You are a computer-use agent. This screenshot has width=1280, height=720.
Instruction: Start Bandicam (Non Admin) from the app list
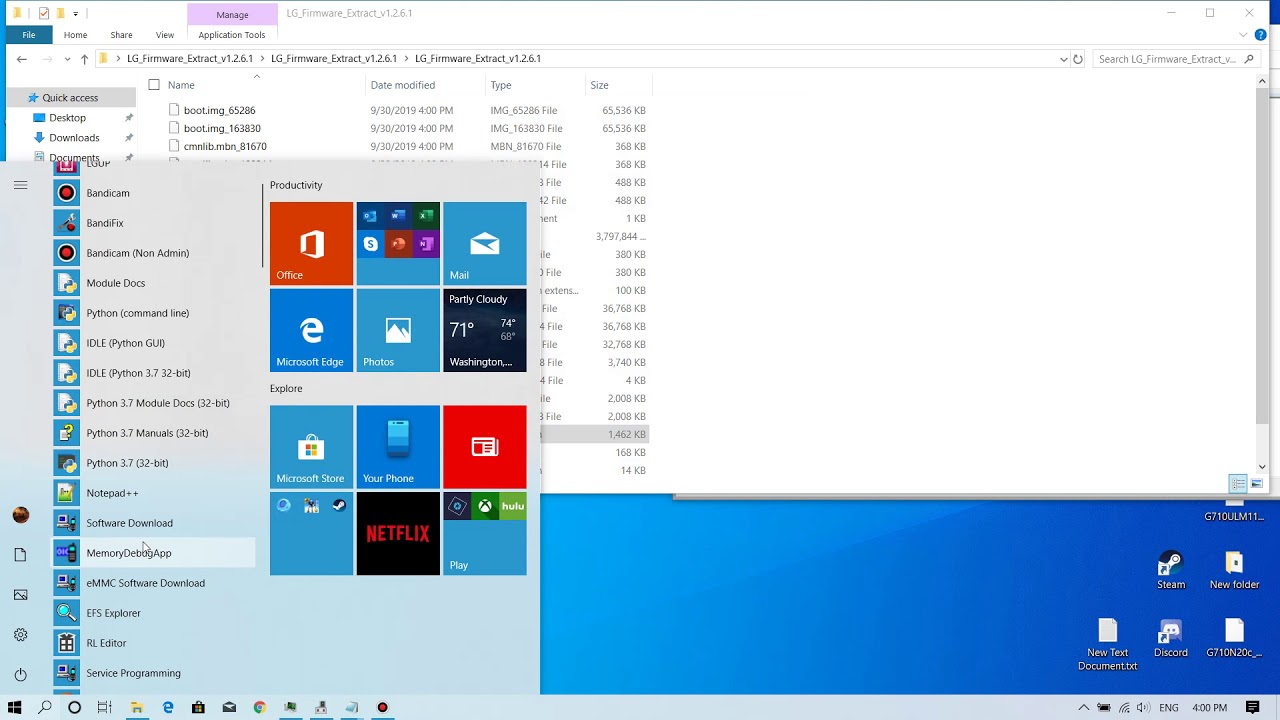[154, 253]
